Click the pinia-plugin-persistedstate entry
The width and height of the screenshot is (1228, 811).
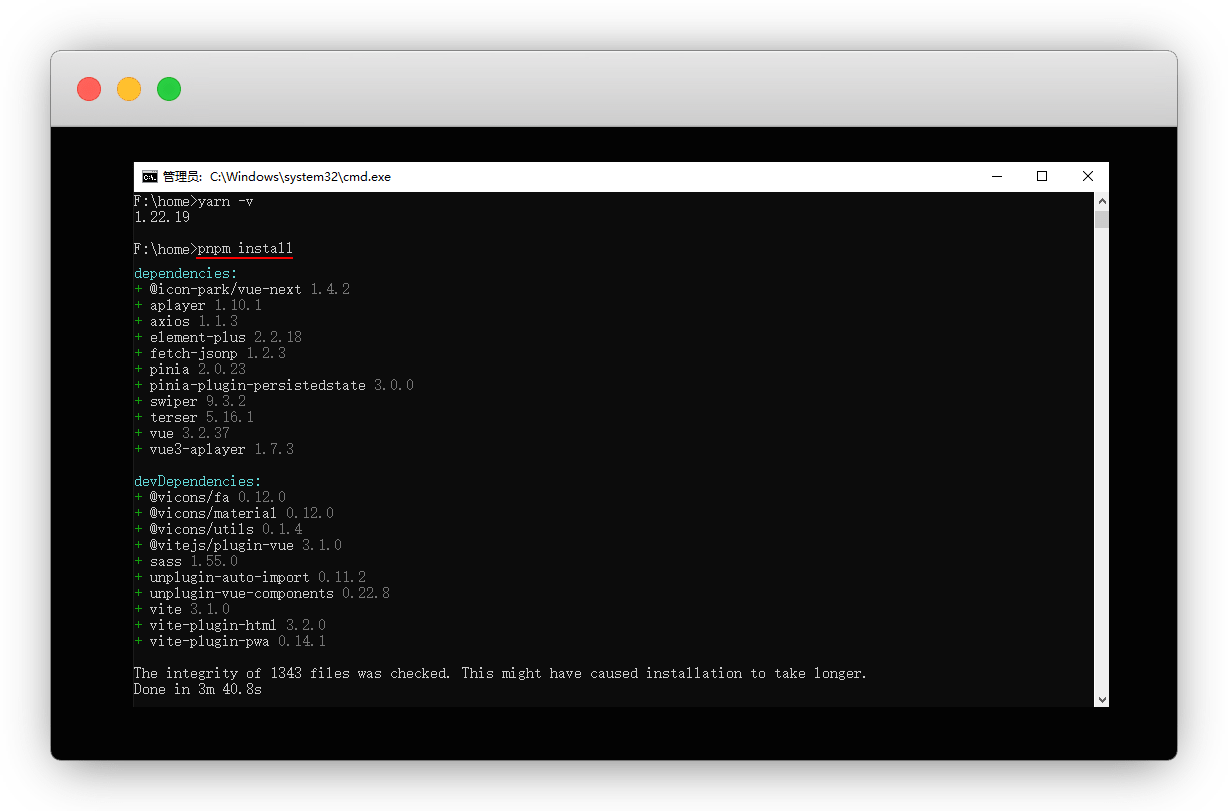click(257, 385)
